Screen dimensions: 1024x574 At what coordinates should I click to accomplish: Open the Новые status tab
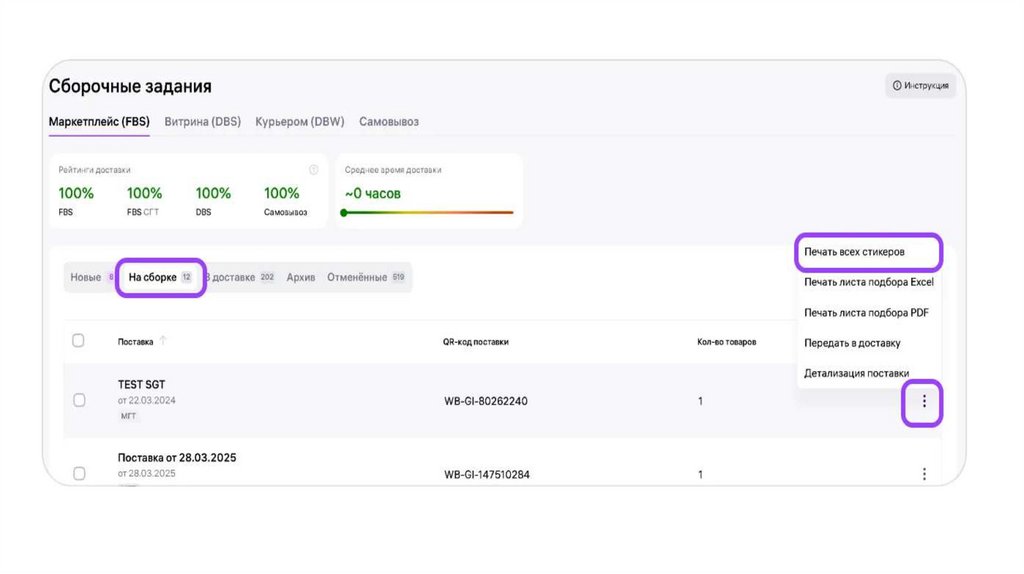[x=91, y=277]
